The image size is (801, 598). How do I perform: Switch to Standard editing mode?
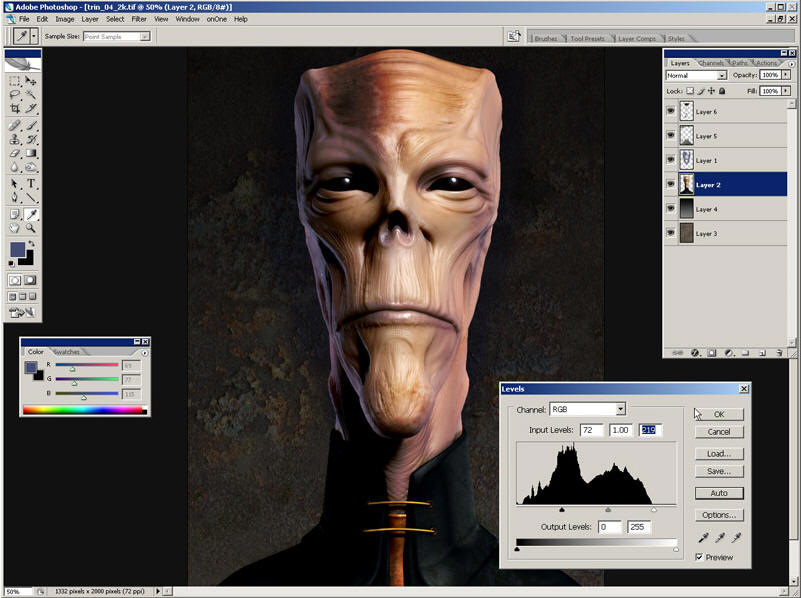(15, 280)
